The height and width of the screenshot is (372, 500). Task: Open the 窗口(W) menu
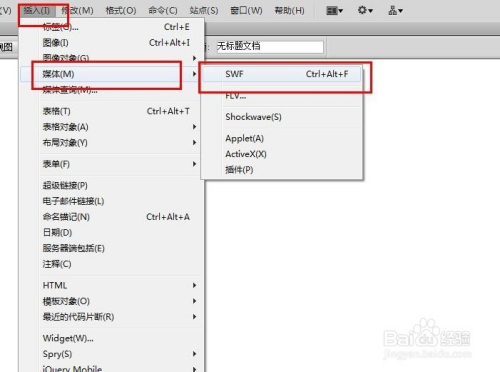pyautogui.click(x=246, y=11)
